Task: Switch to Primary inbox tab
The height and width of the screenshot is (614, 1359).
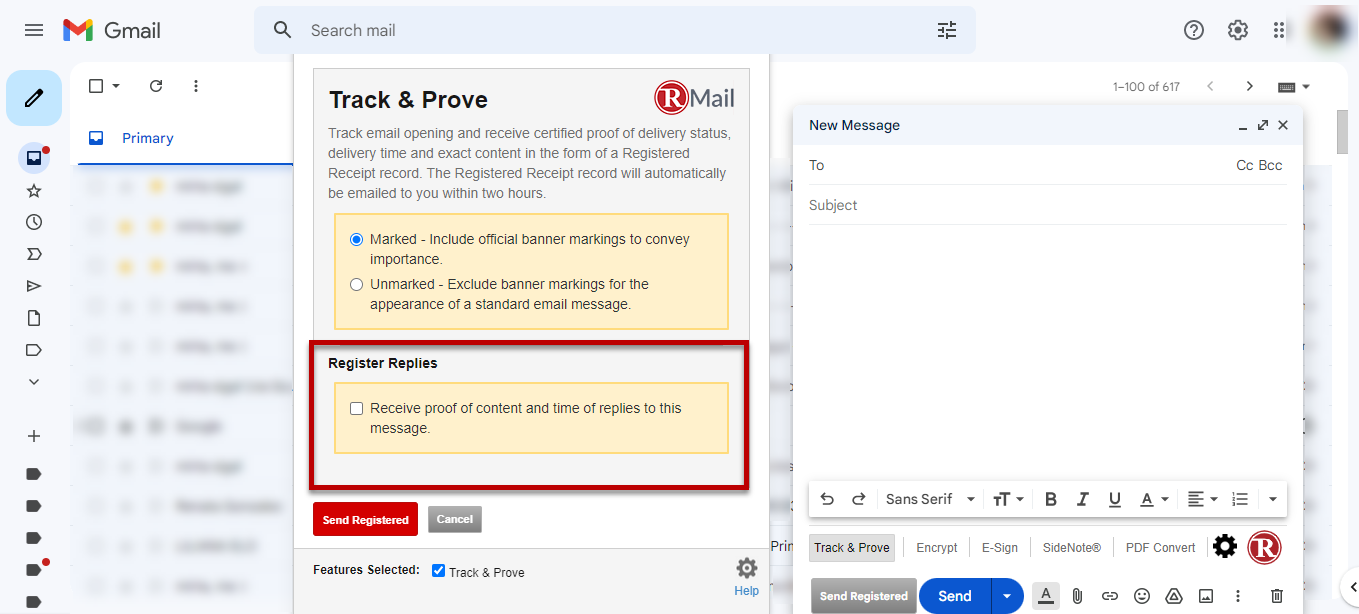Action: point(148,138)
